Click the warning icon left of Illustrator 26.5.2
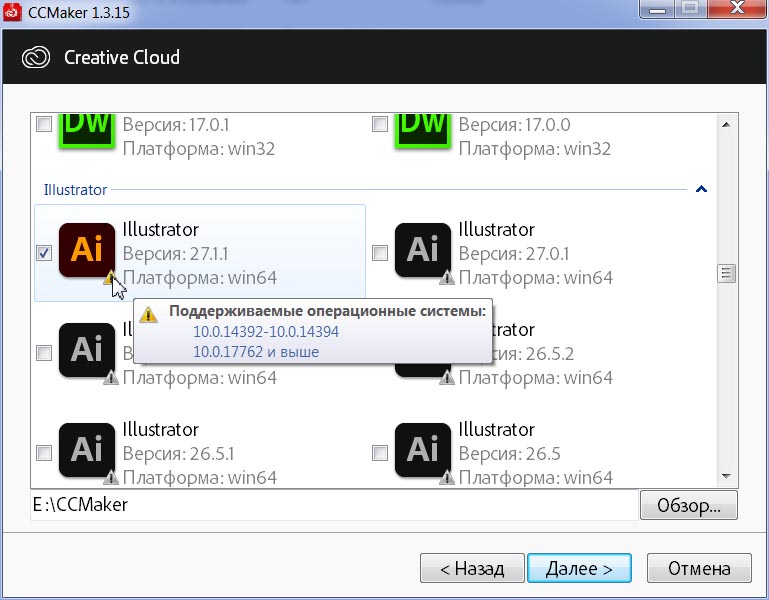 pyautogui.click(x=111, y=378)
